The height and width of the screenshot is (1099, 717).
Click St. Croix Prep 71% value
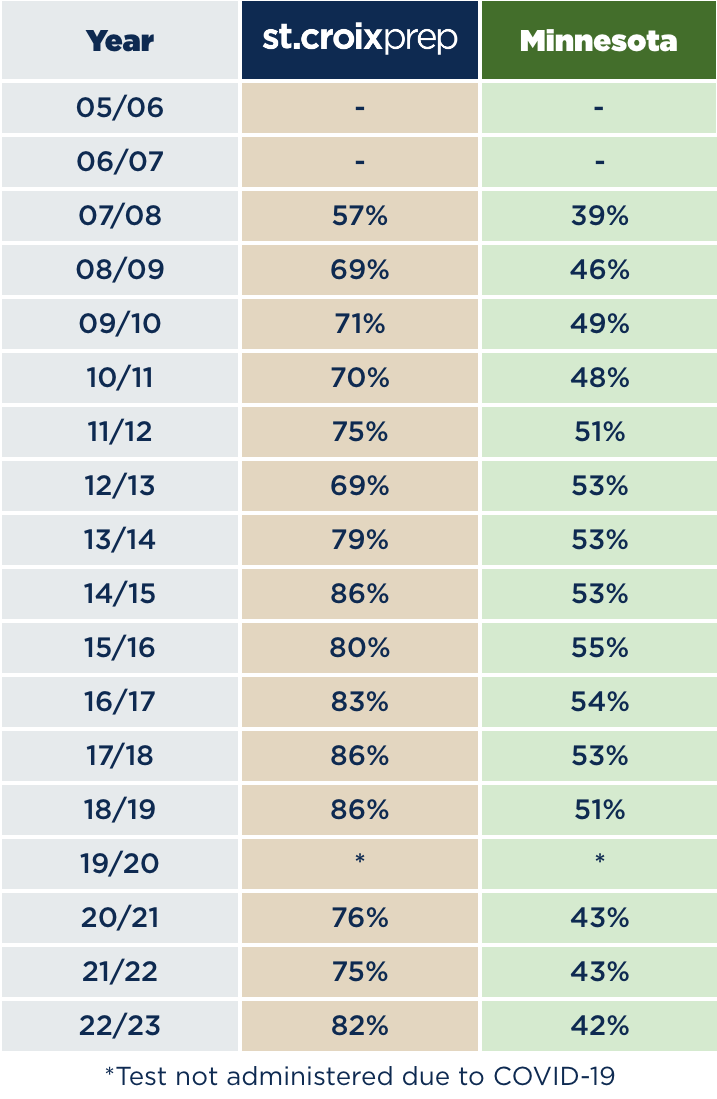pyautogui.click(x=360, y=324)
